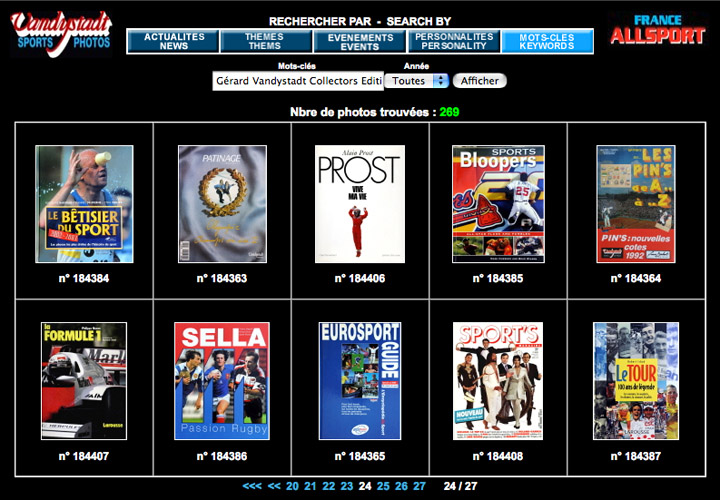Open the Patinage book cover thumbnail
720x500 pixels.
tap(222, 204)
